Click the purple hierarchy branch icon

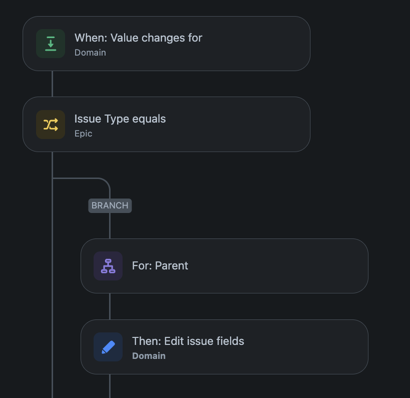point(108,266)
